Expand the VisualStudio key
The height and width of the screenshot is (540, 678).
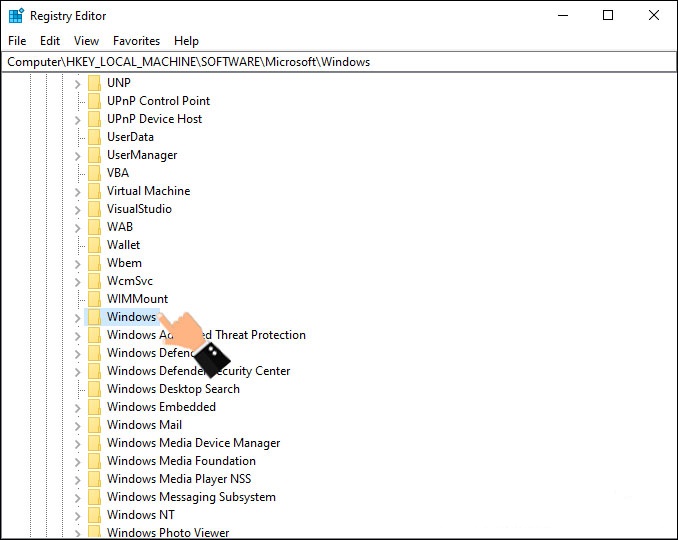point(77,209)
